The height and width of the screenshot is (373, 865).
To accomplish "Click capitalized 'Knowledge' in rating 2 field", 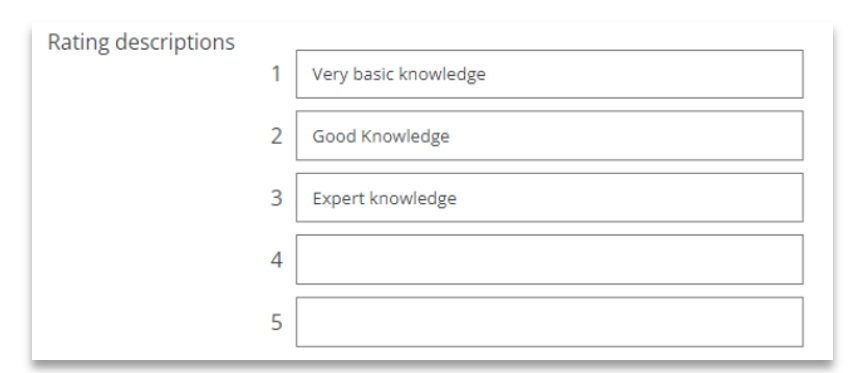I will pos(405,136).
